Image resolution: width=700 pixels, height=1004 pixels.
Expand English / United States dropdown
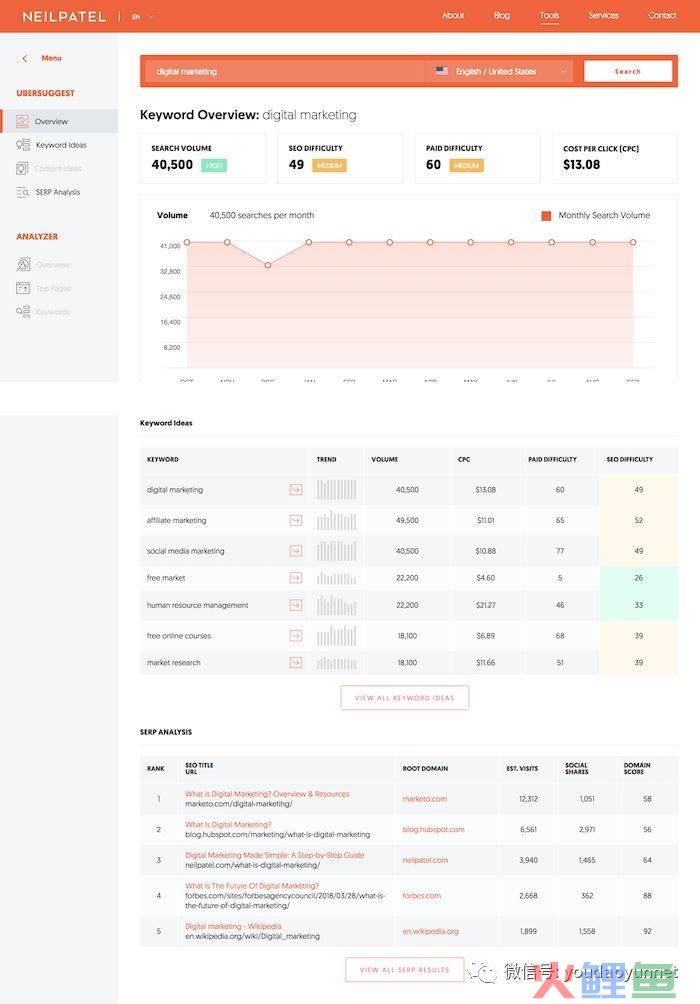click(x=501, y=72)
